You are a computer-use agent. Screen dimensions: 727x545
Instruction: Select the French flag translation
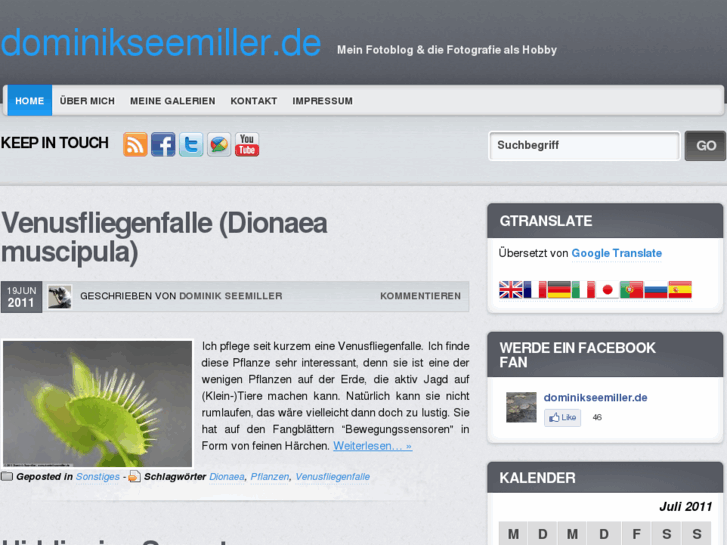535,290
